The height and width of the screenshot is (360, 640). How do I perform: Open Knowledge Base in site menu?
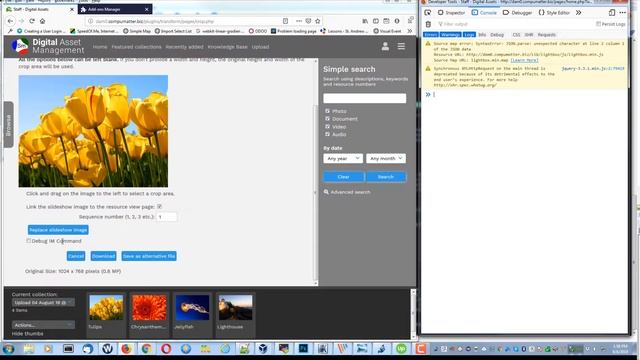[227, 47]
